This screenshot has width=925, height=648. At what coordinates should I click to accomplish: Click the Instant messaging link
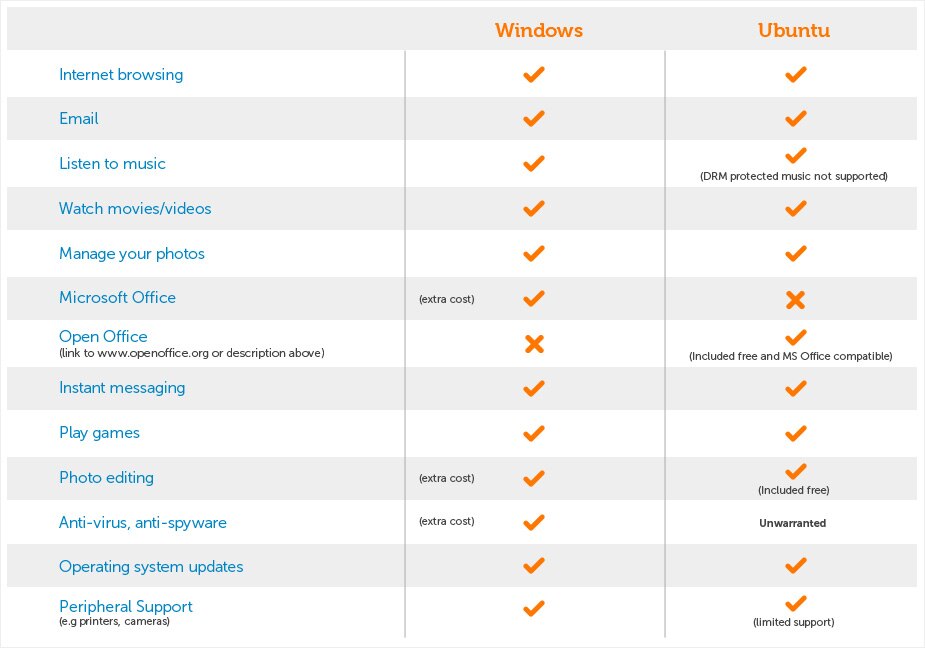122,388
